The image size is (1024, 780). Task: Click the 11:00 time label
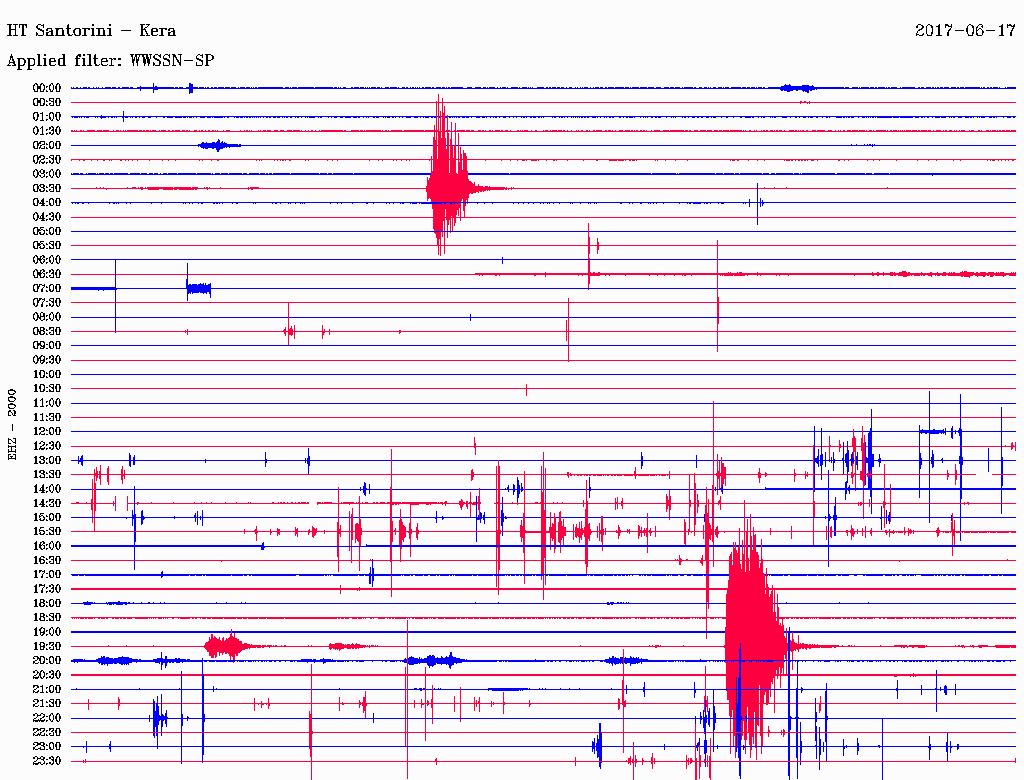click(47, 403)
